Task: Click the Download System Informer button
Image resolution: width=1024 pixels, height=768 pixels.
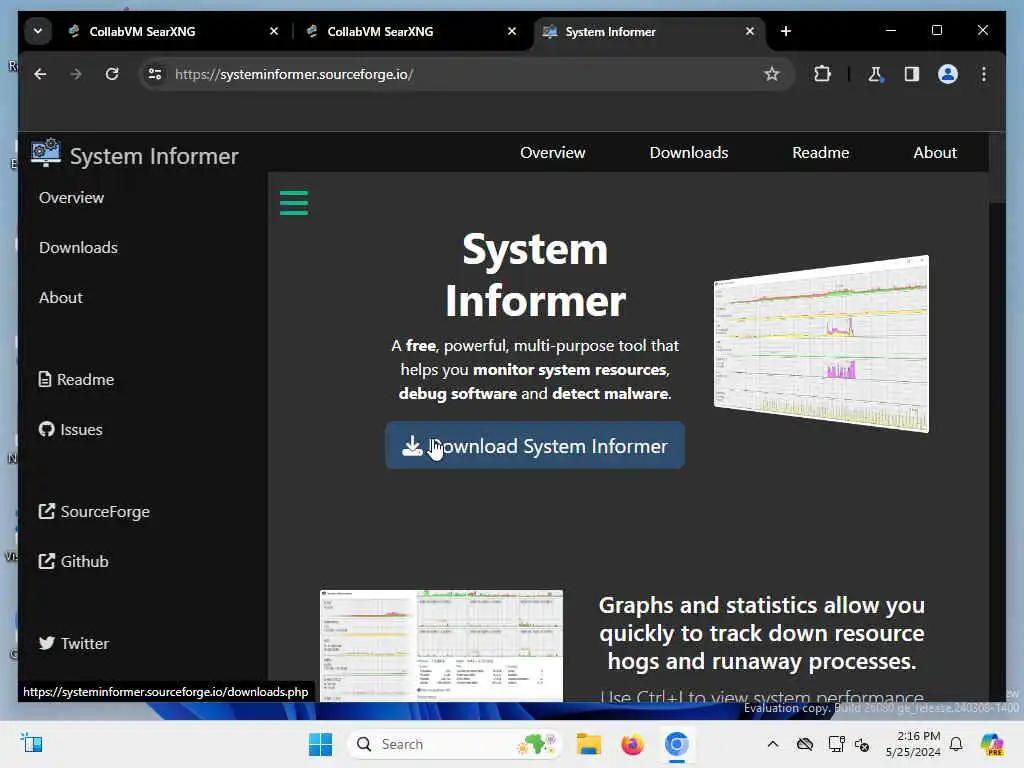Action: pyautogui.click(x=535, y=446)
